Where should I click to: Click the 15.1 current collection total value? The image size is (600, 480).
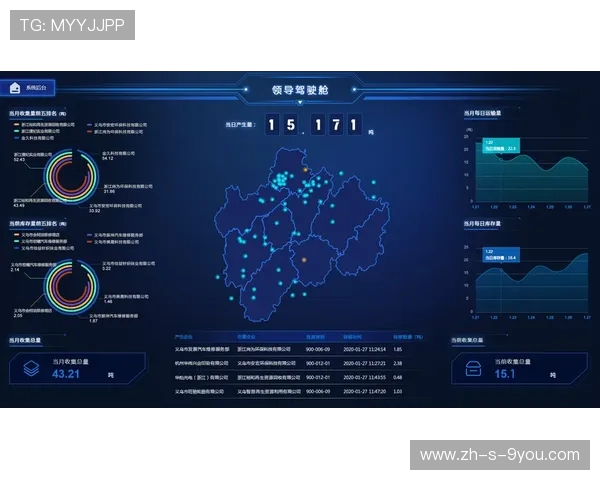pyautogui.click(x=505, y=374)
